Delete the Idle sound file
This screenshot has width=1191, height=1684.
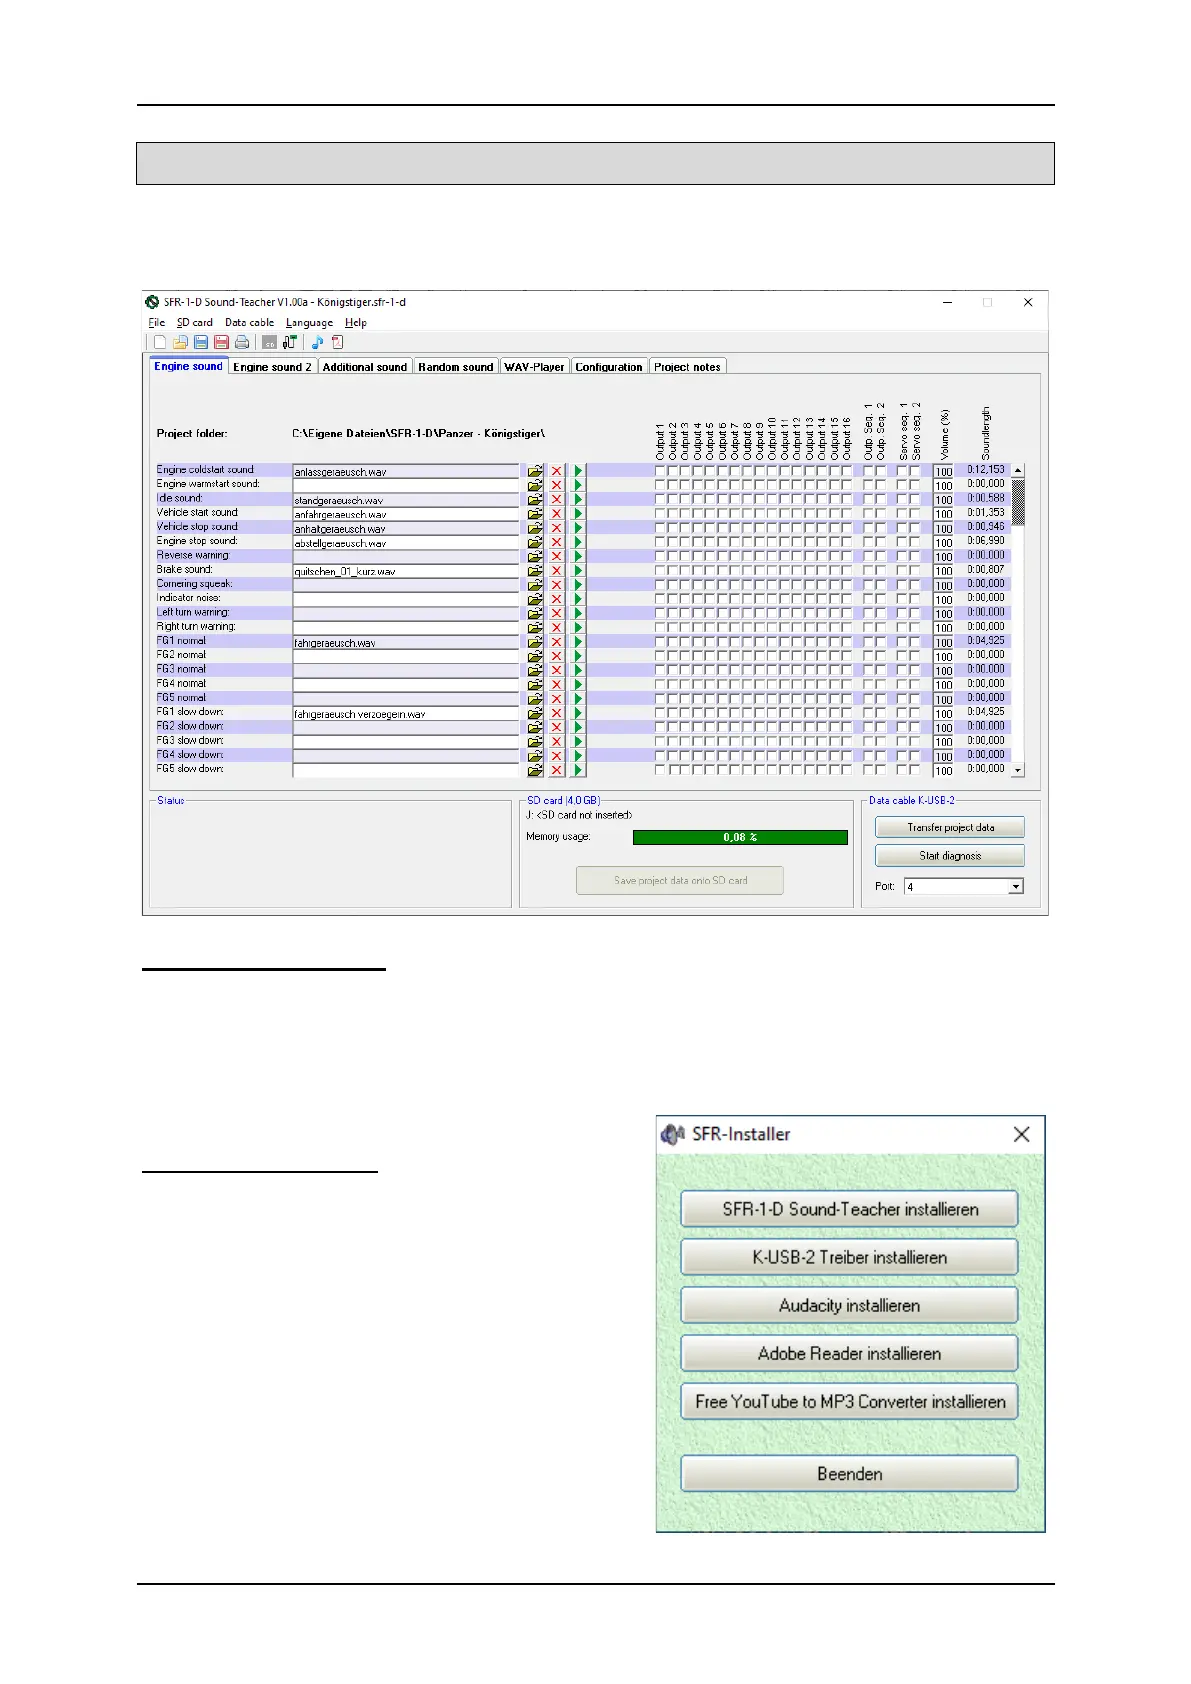coord(557,499)
